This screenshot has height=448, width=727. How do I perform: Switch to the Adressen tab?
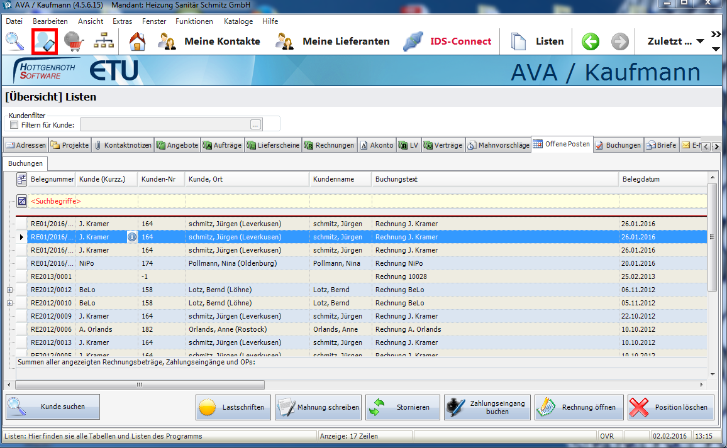(26, 145)
